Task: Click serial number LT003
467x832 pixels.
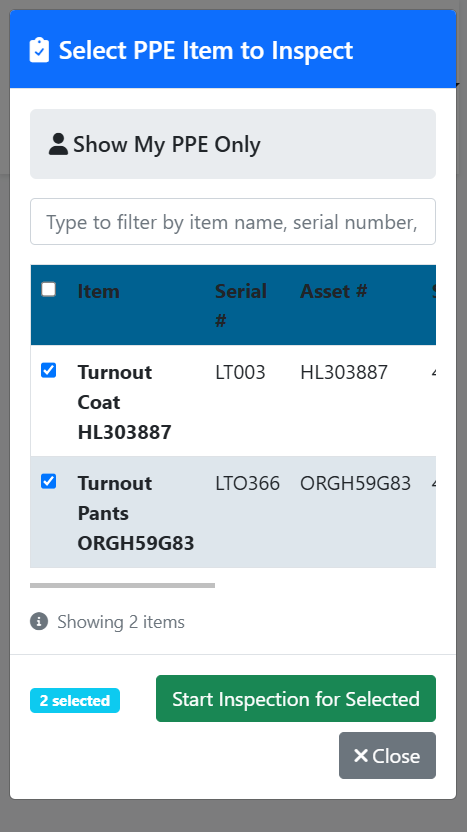Action: pos(240,372)
